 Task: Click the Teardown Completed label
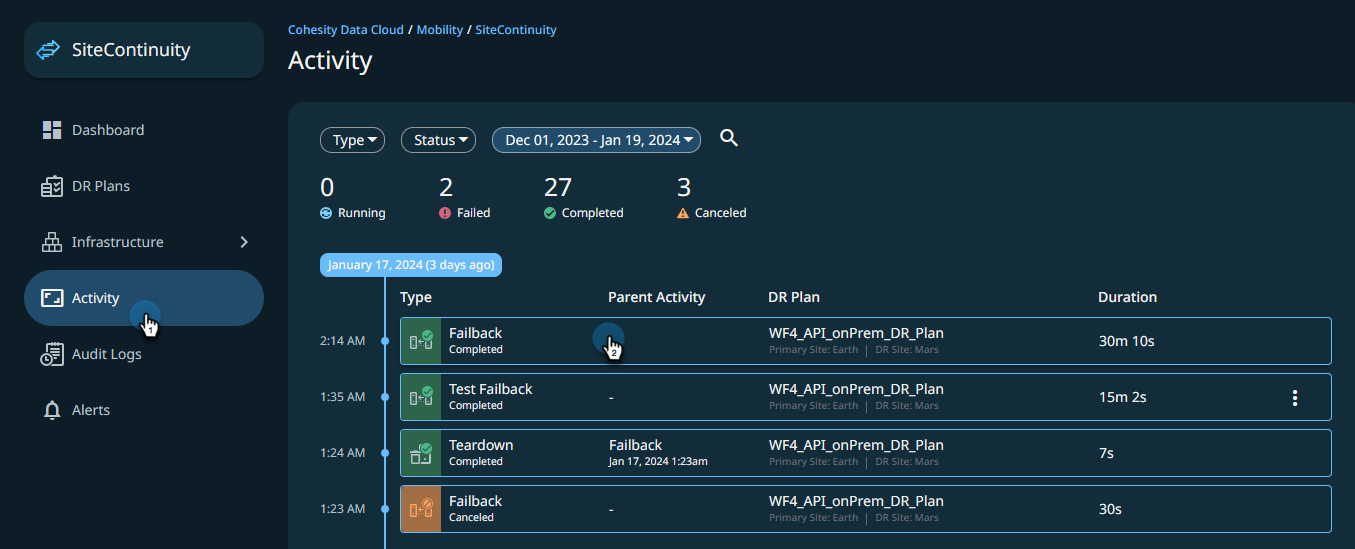click(x=476, y=462)
